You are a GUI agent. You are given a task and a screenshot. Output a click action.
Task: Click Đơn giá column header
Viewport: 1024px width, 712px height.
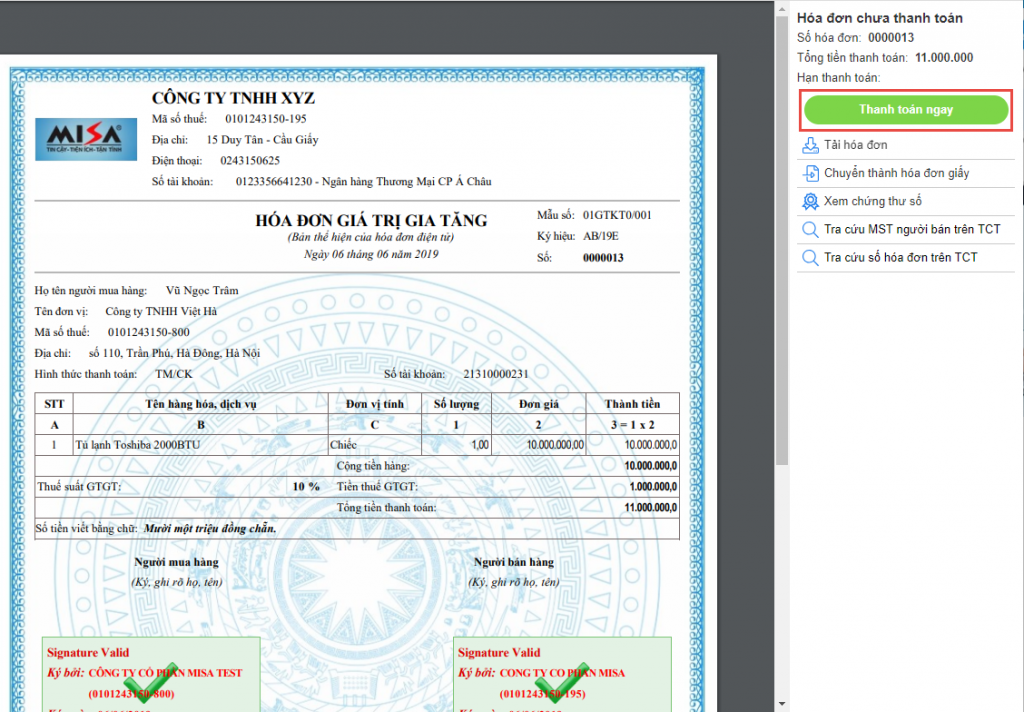(539, 404)
